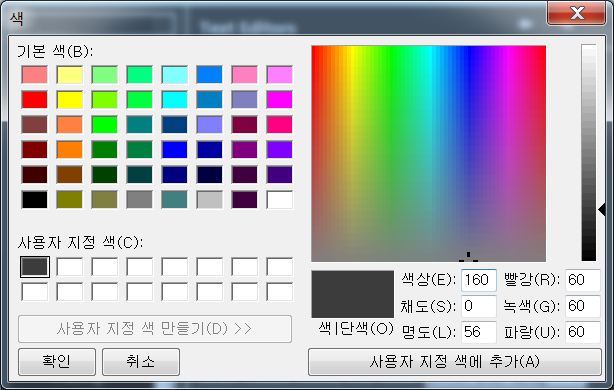The height and width of the screenshot is (390, 614).
Task: Select the pure red basic color swatch
Action: pyautogui.click(x=35, y=100)
